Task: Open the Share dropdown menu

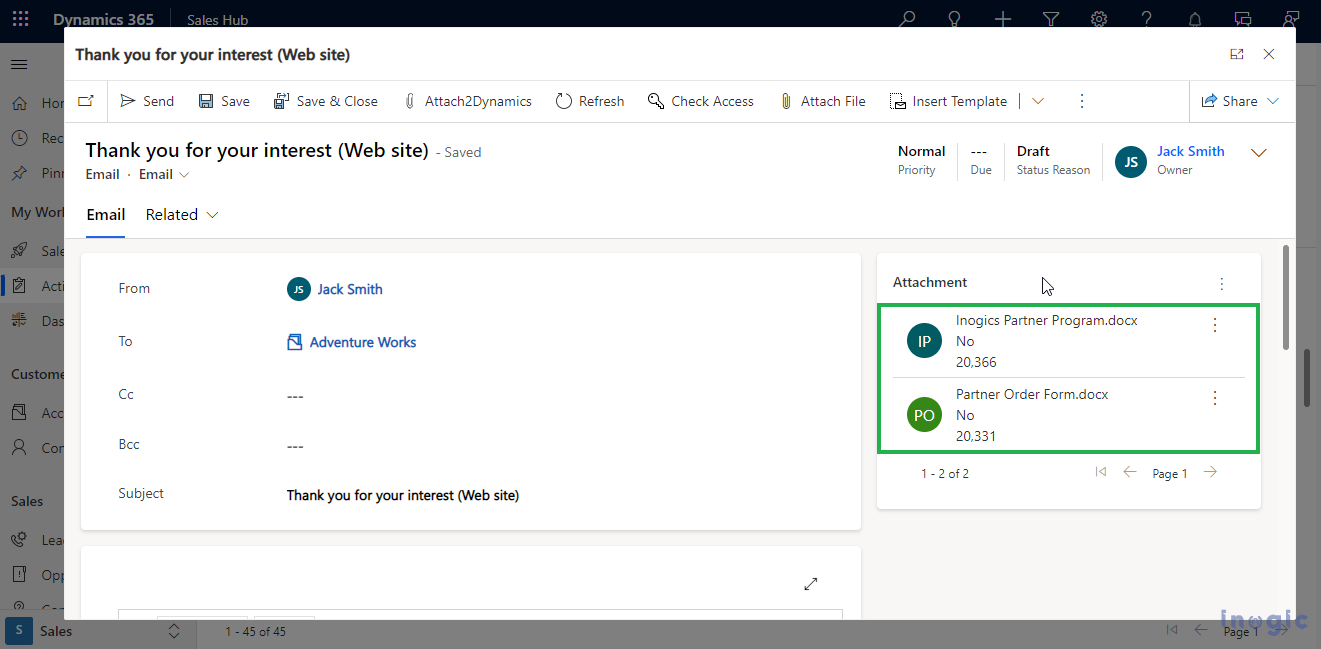Action: click(1240, 101)
